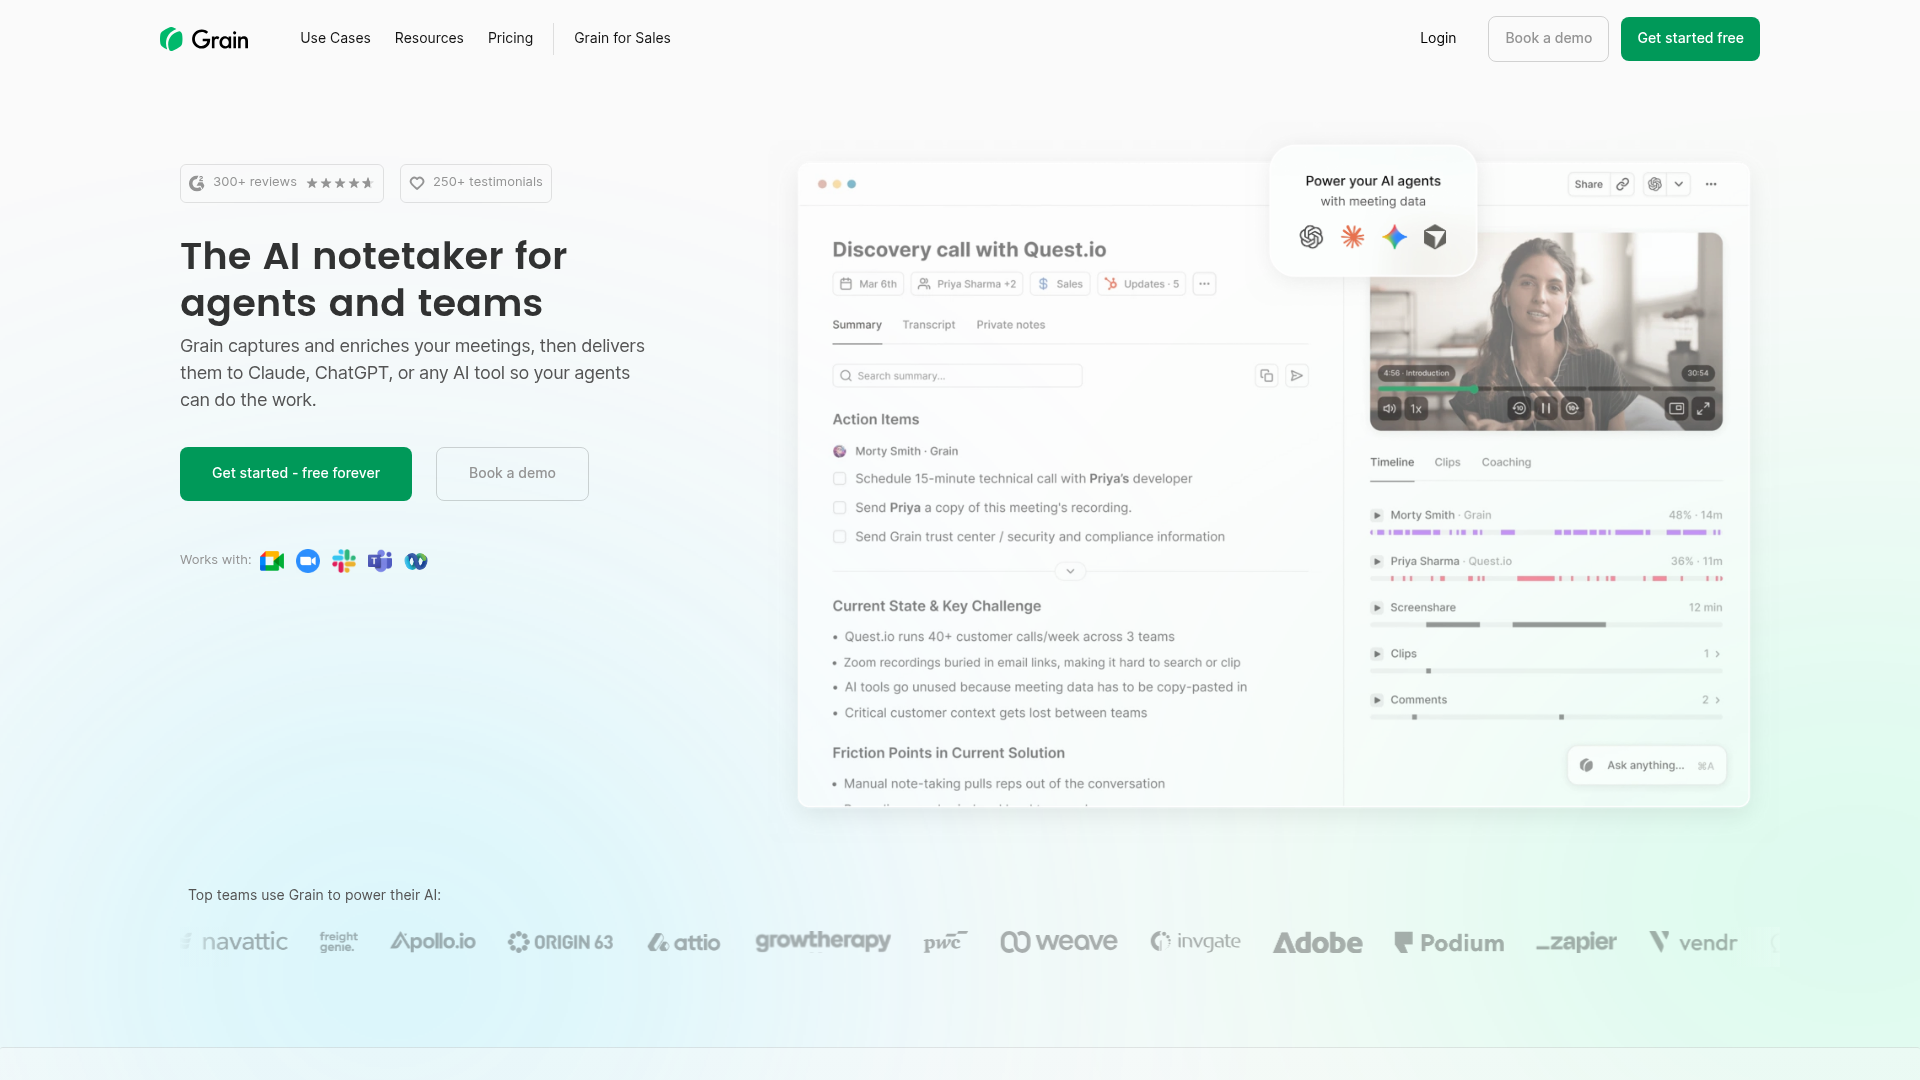Viewport: 1920px width, 1080px height.
Task: Click the fullscreen icon on video
Action: click(x=1704, y=408)
